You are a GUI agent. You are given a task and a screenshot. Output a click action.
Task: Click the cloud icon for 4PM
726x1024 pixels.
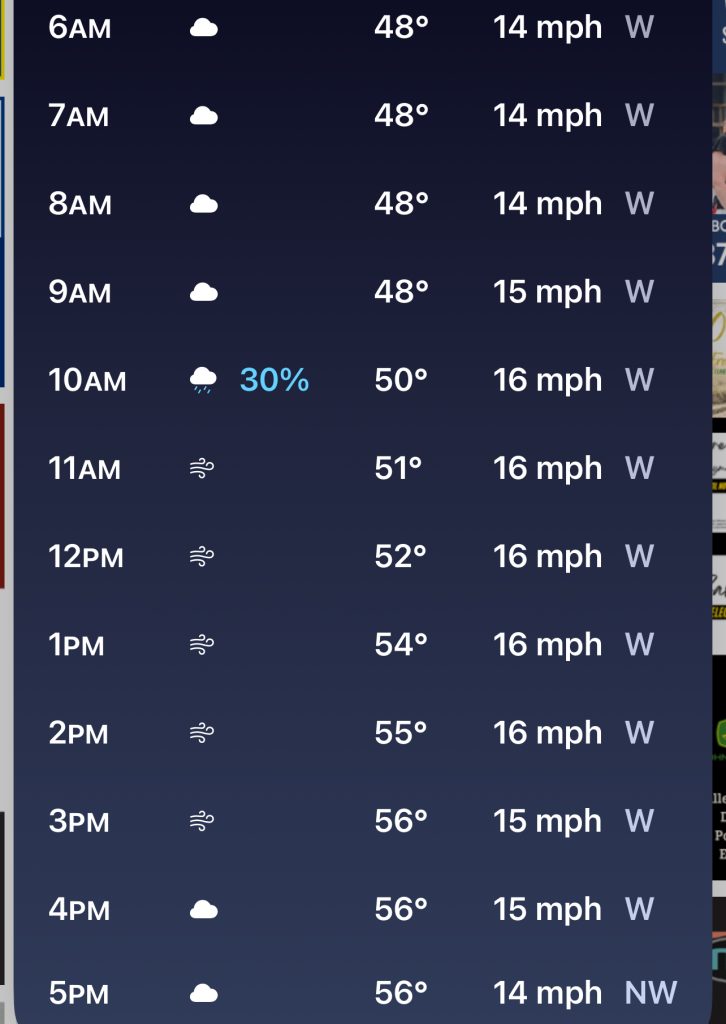pos(203,910)
